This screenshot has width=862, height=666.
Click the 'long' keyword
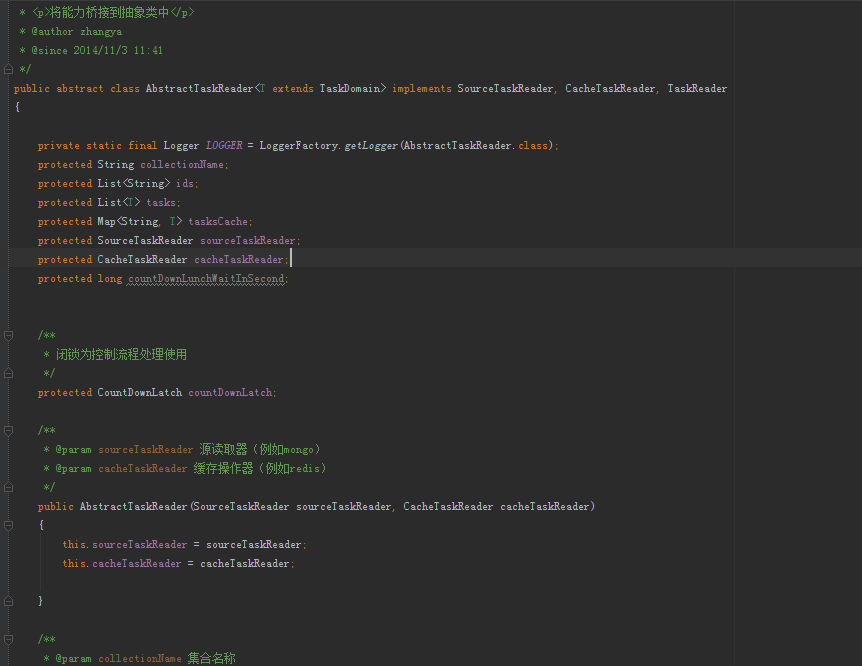(x=110, y=279)
